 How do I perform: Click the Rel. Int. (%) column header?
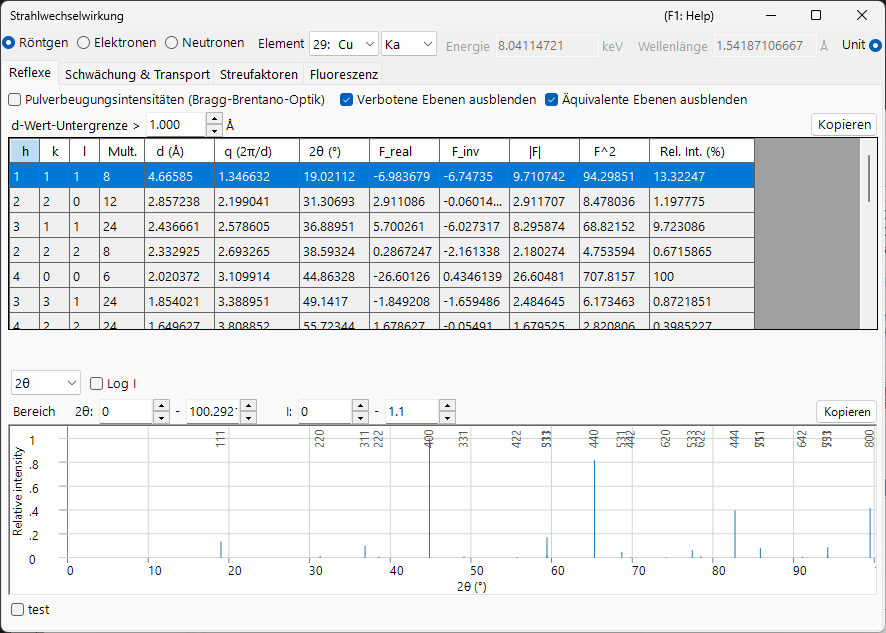(x=702, y=151)
